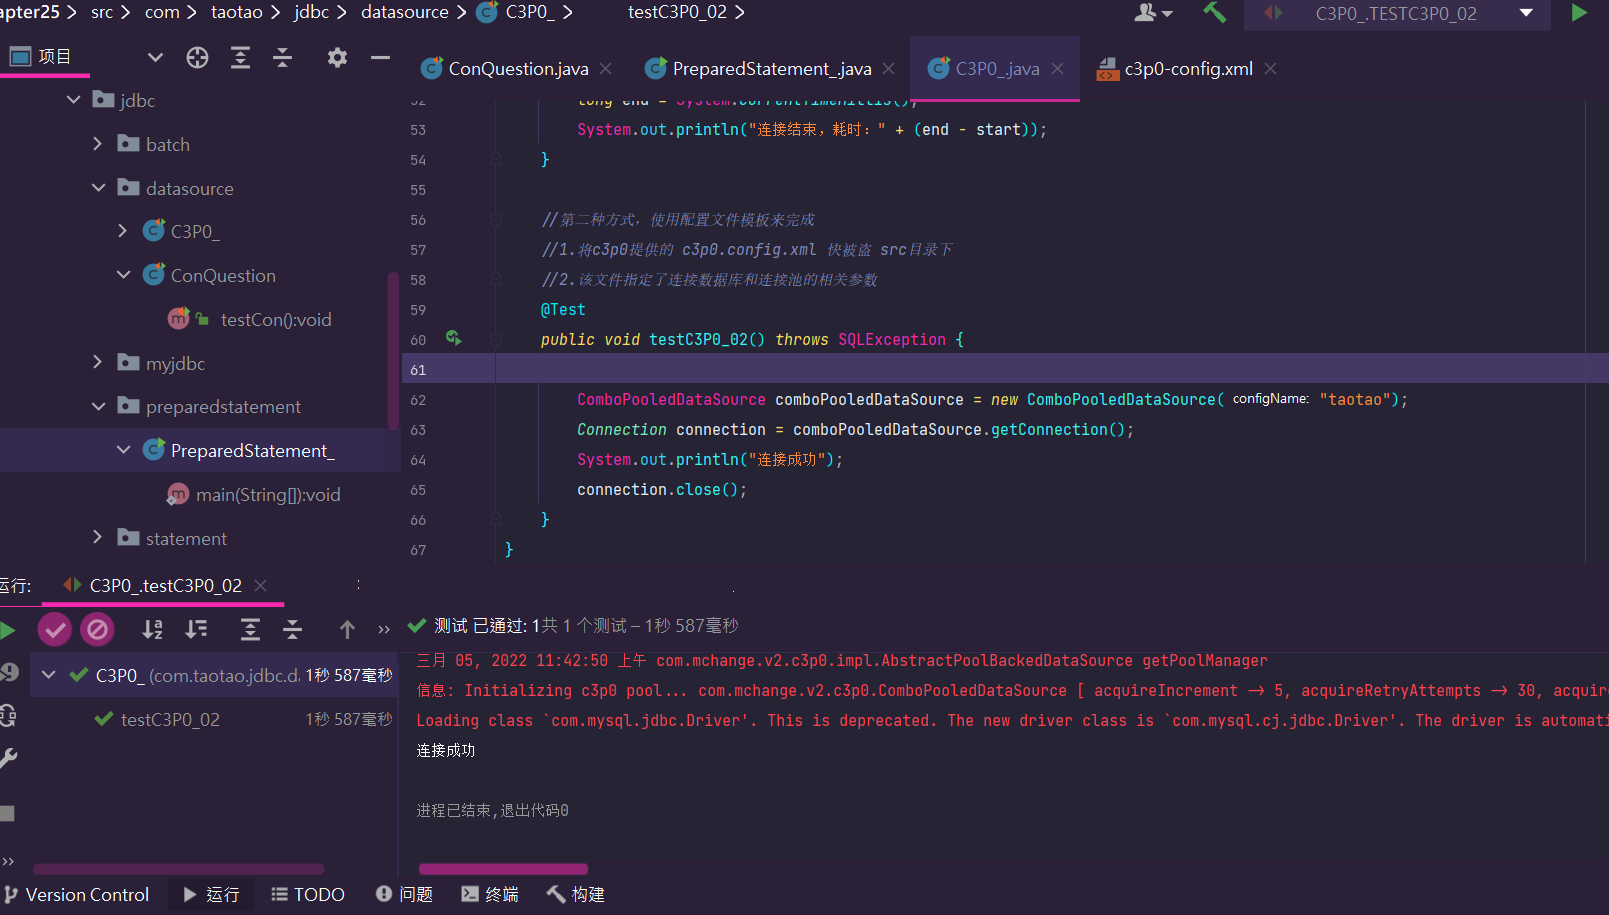Viewport: 1609px width, 915px height.
Task: Fold method at line 60 gutter marker
Action: tap(496, 340)
